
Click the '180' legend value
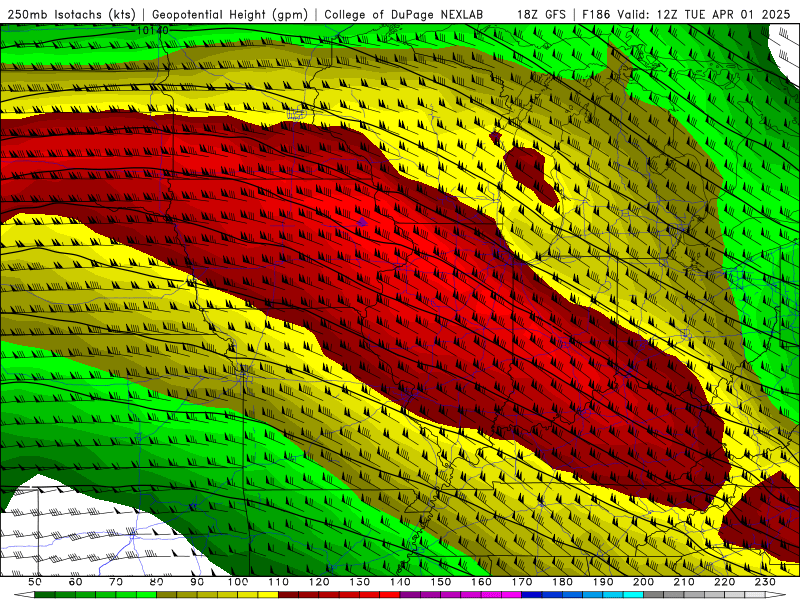click(x=563, y=582)
